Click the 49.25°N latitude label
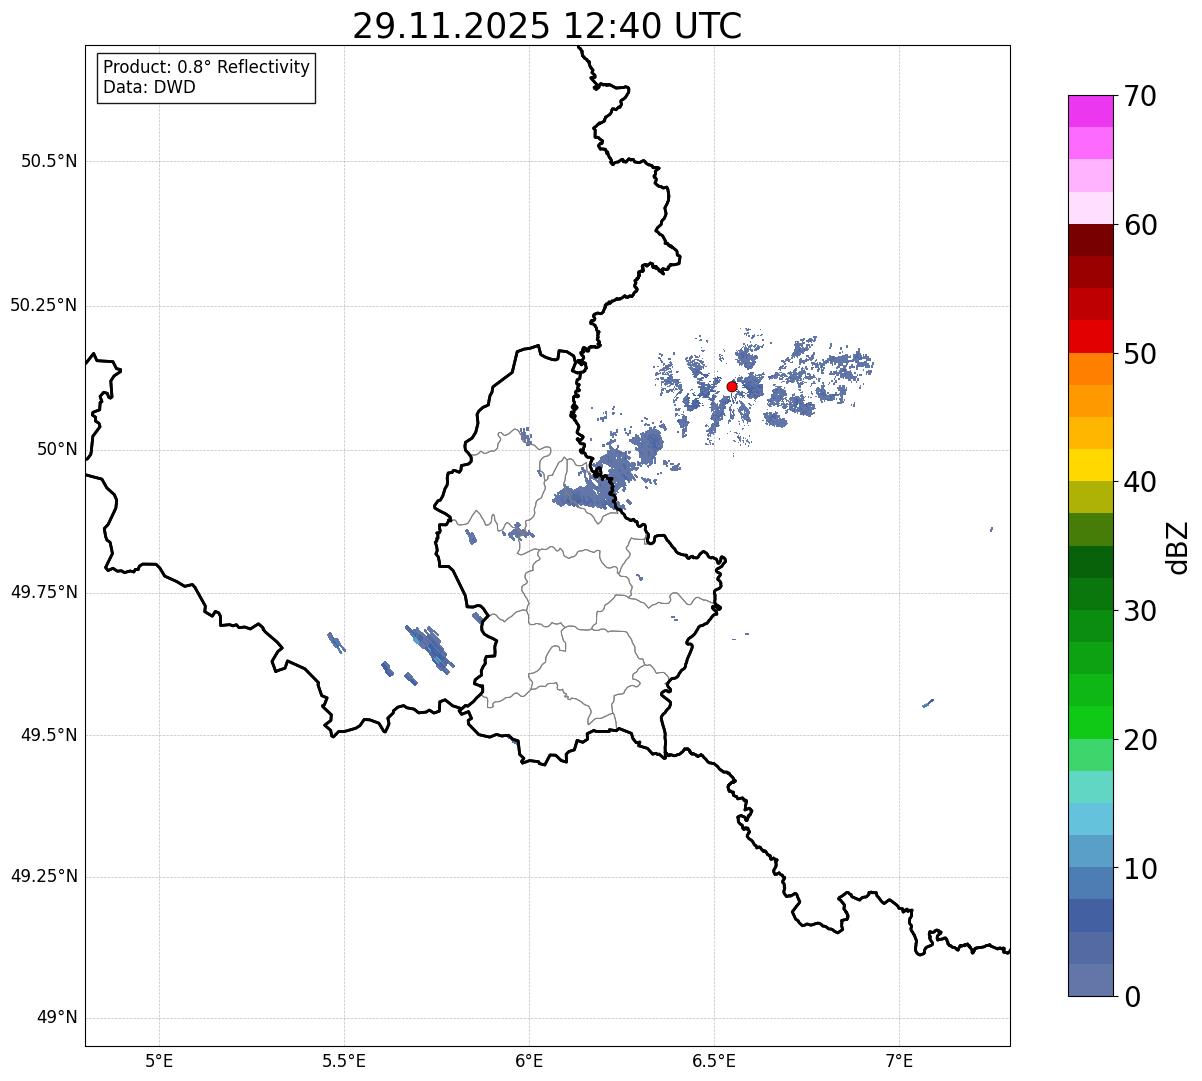 point(43,876)
